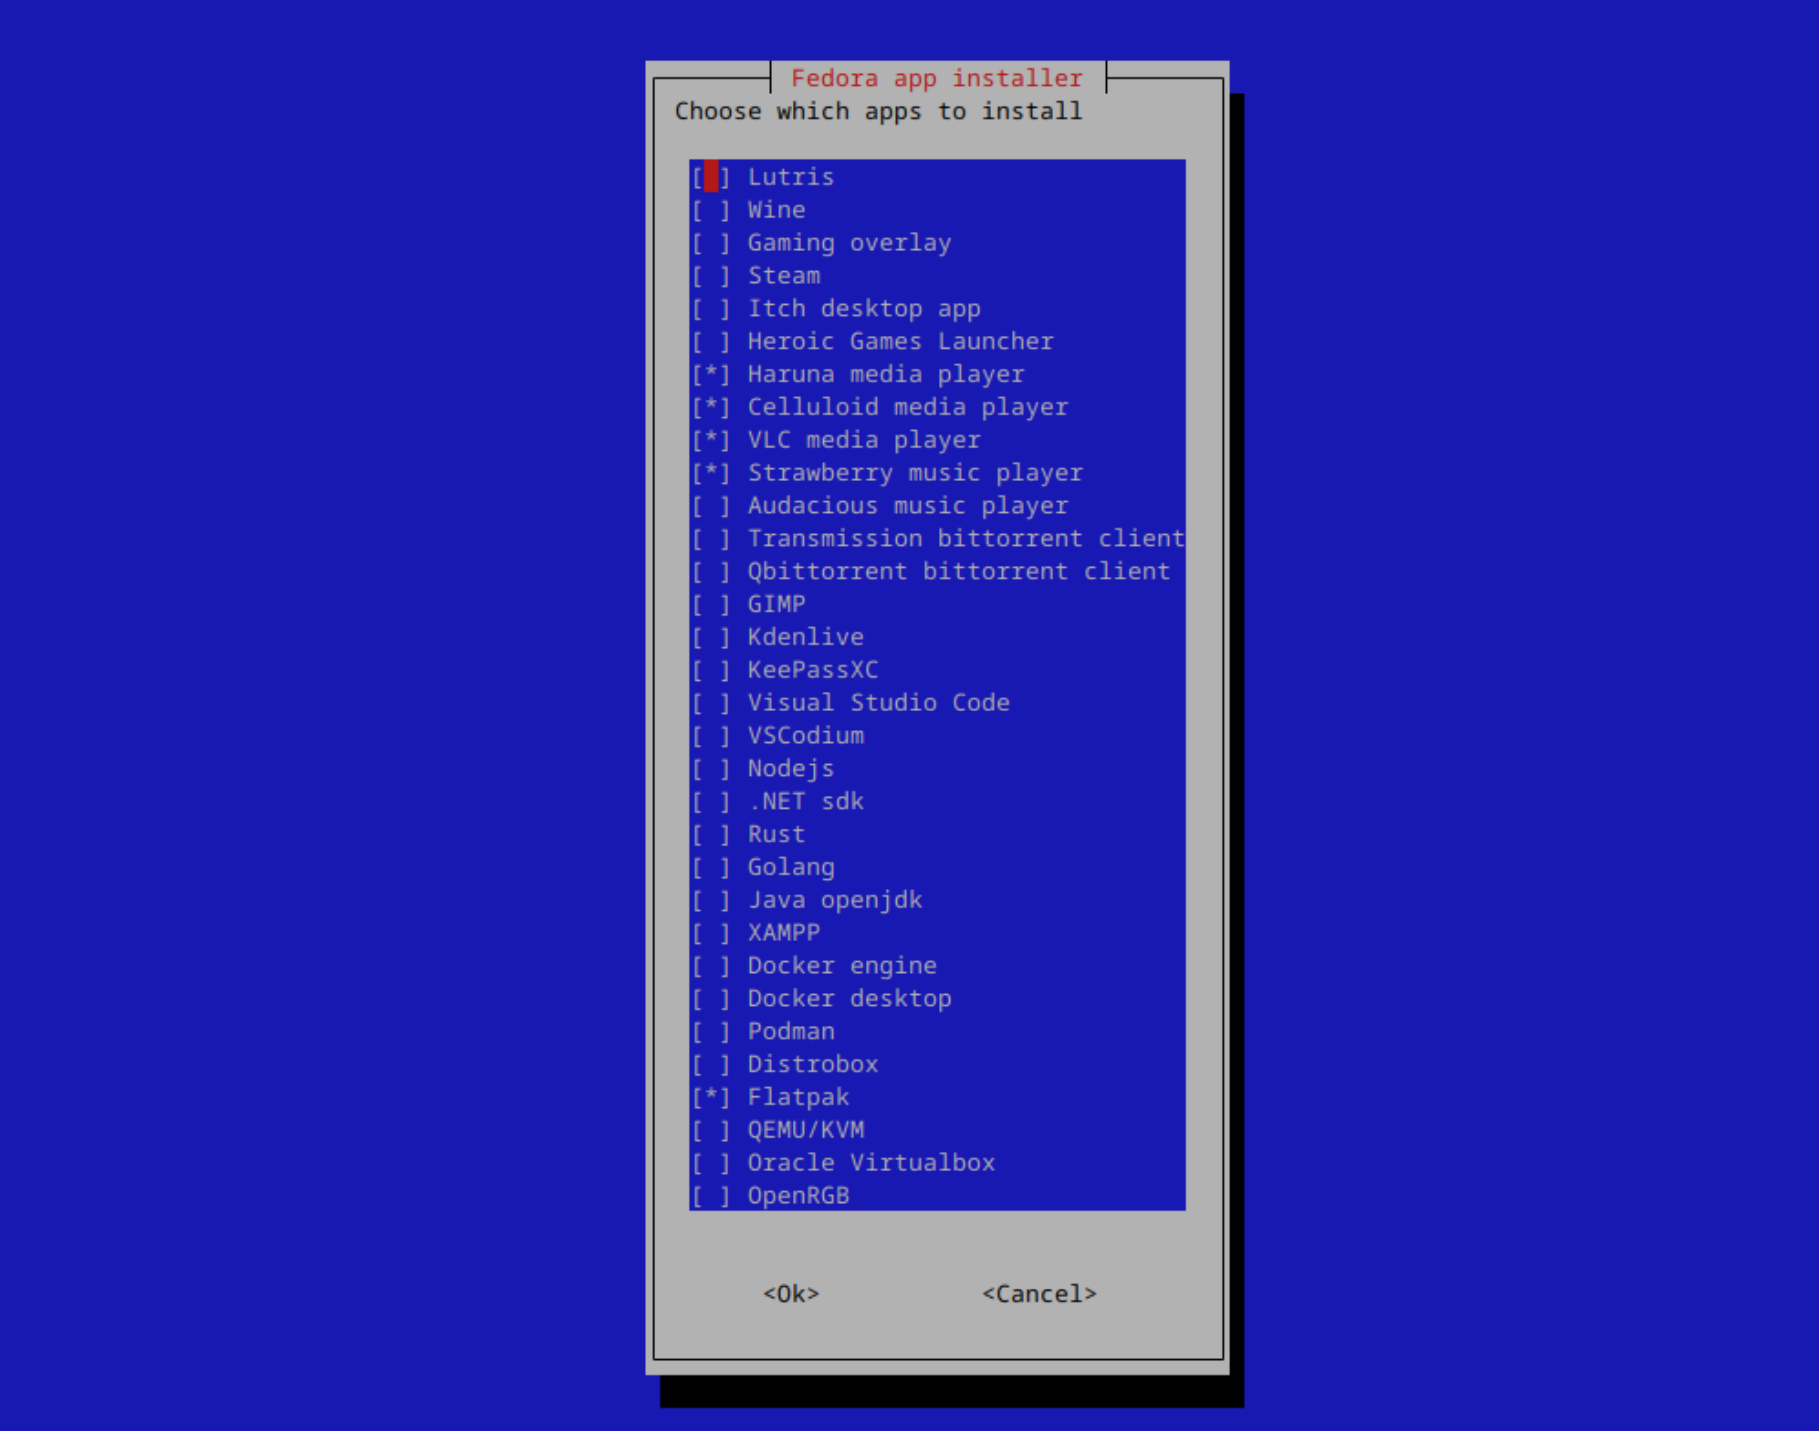The width and height of the screenshot is (1819, 1431).
Task: Check Audacious music player
Action: coord(711,506)
